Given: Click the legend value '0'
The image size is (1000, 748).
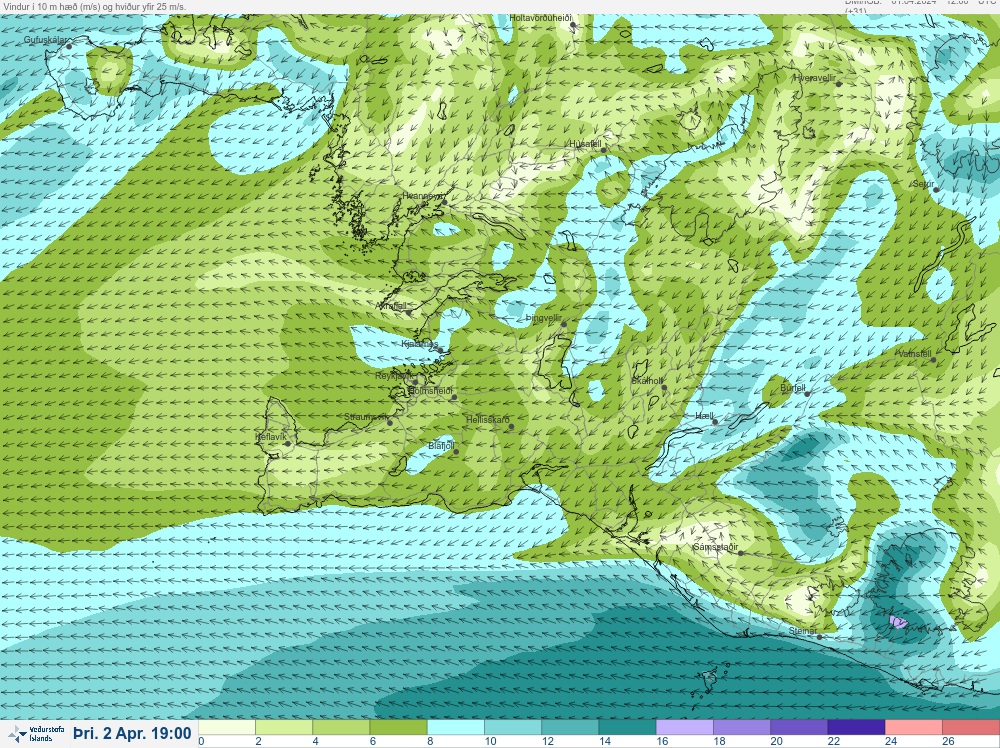Looking at the screenshot, I should 202,742.
